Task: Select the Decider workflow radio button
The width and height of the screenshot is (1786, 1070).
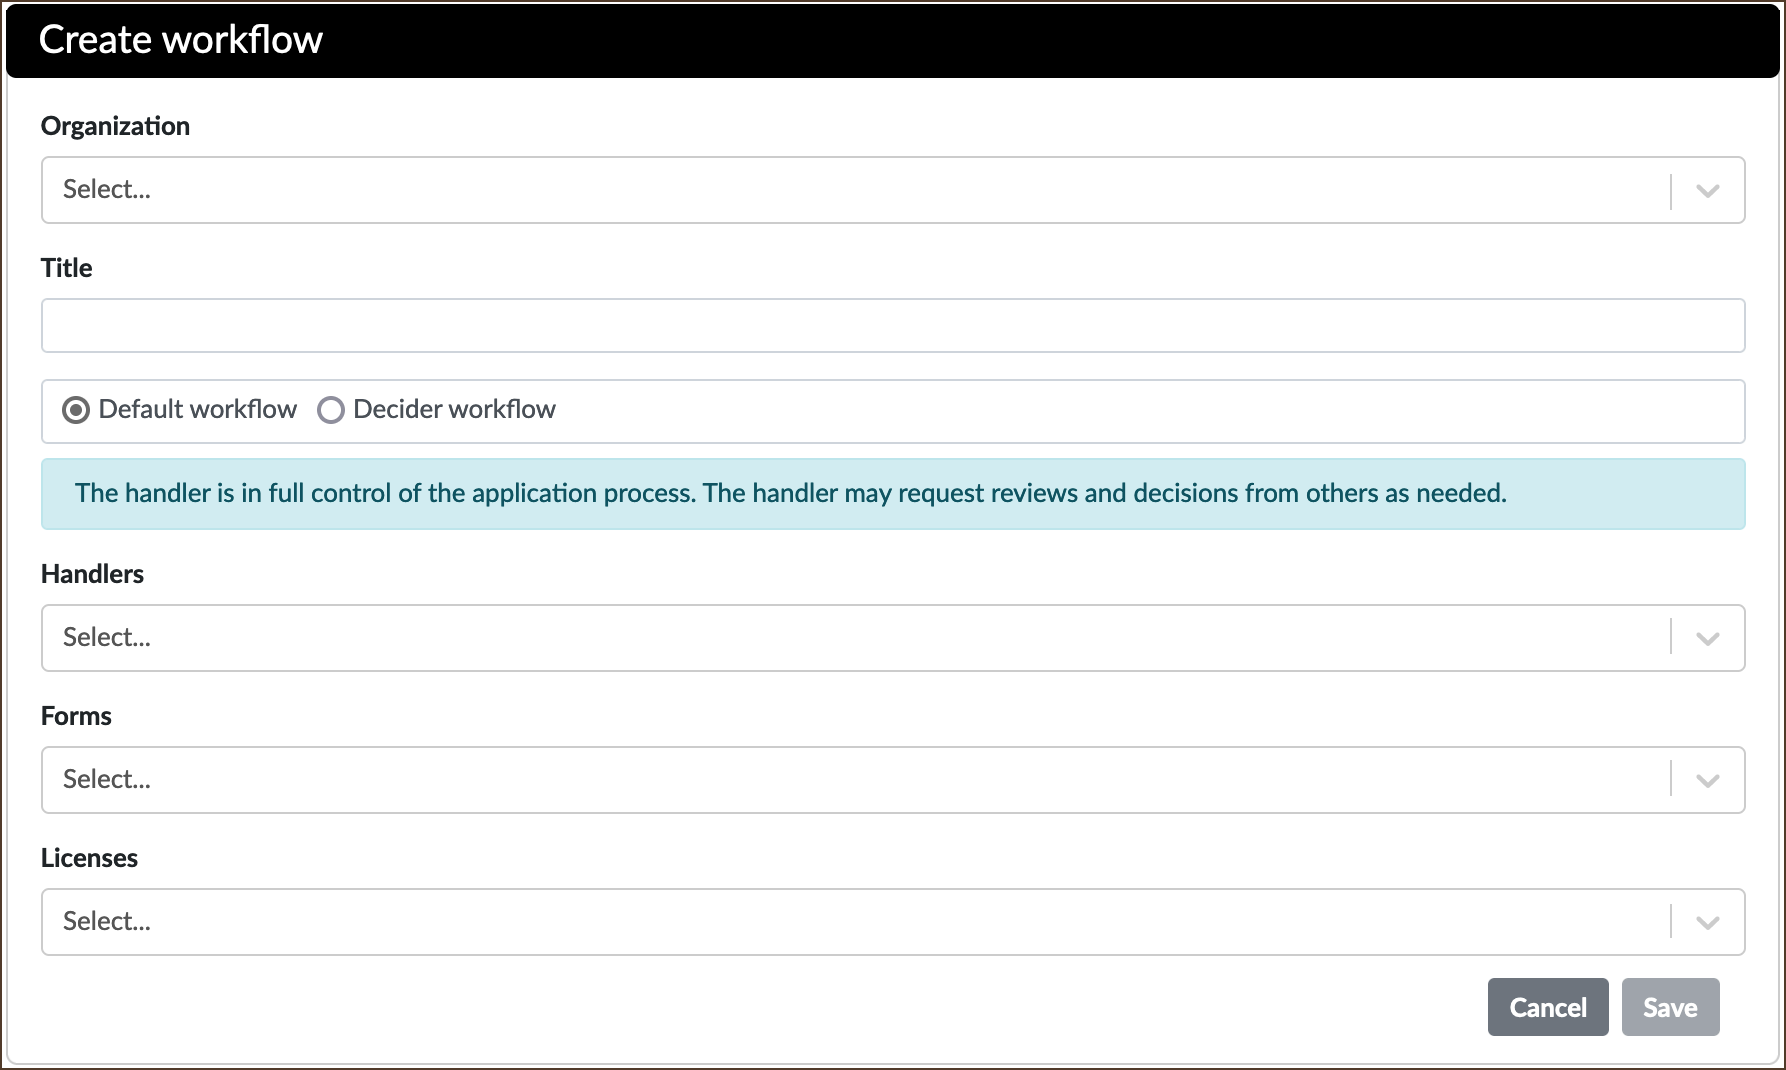Action: point(331,410)
